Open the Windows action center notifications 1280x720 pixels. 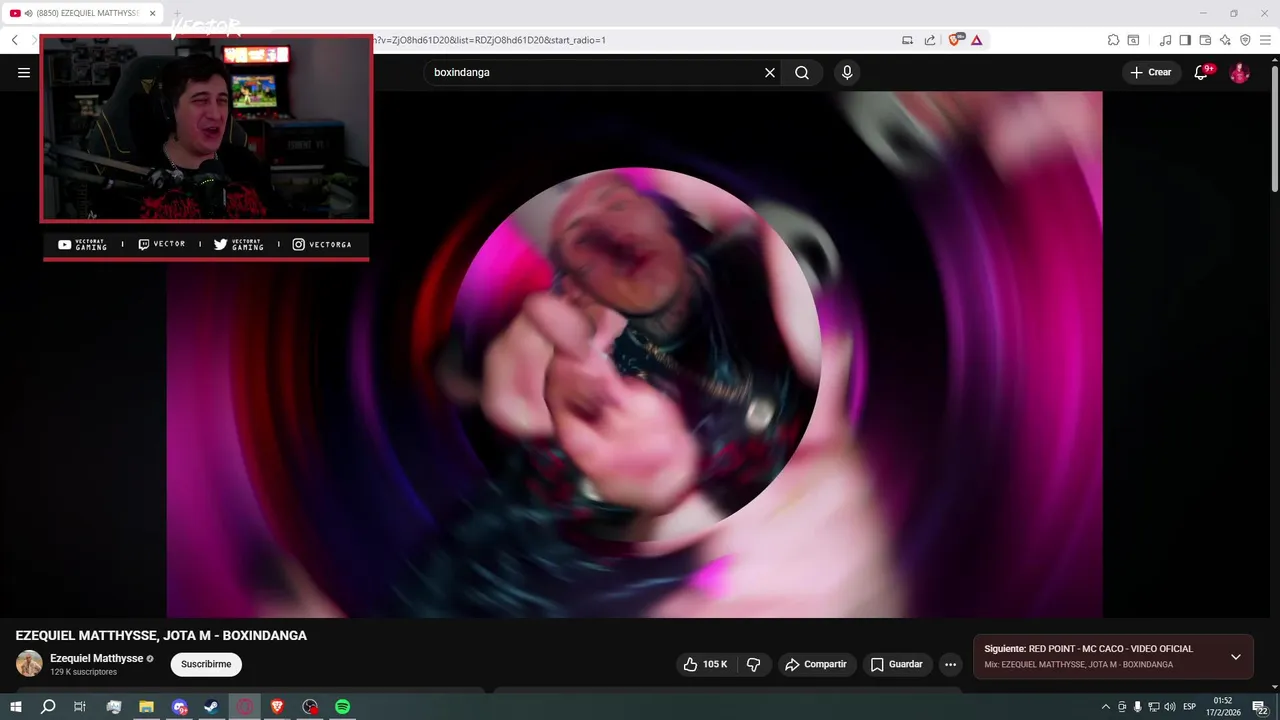[x=1260, y=707]
